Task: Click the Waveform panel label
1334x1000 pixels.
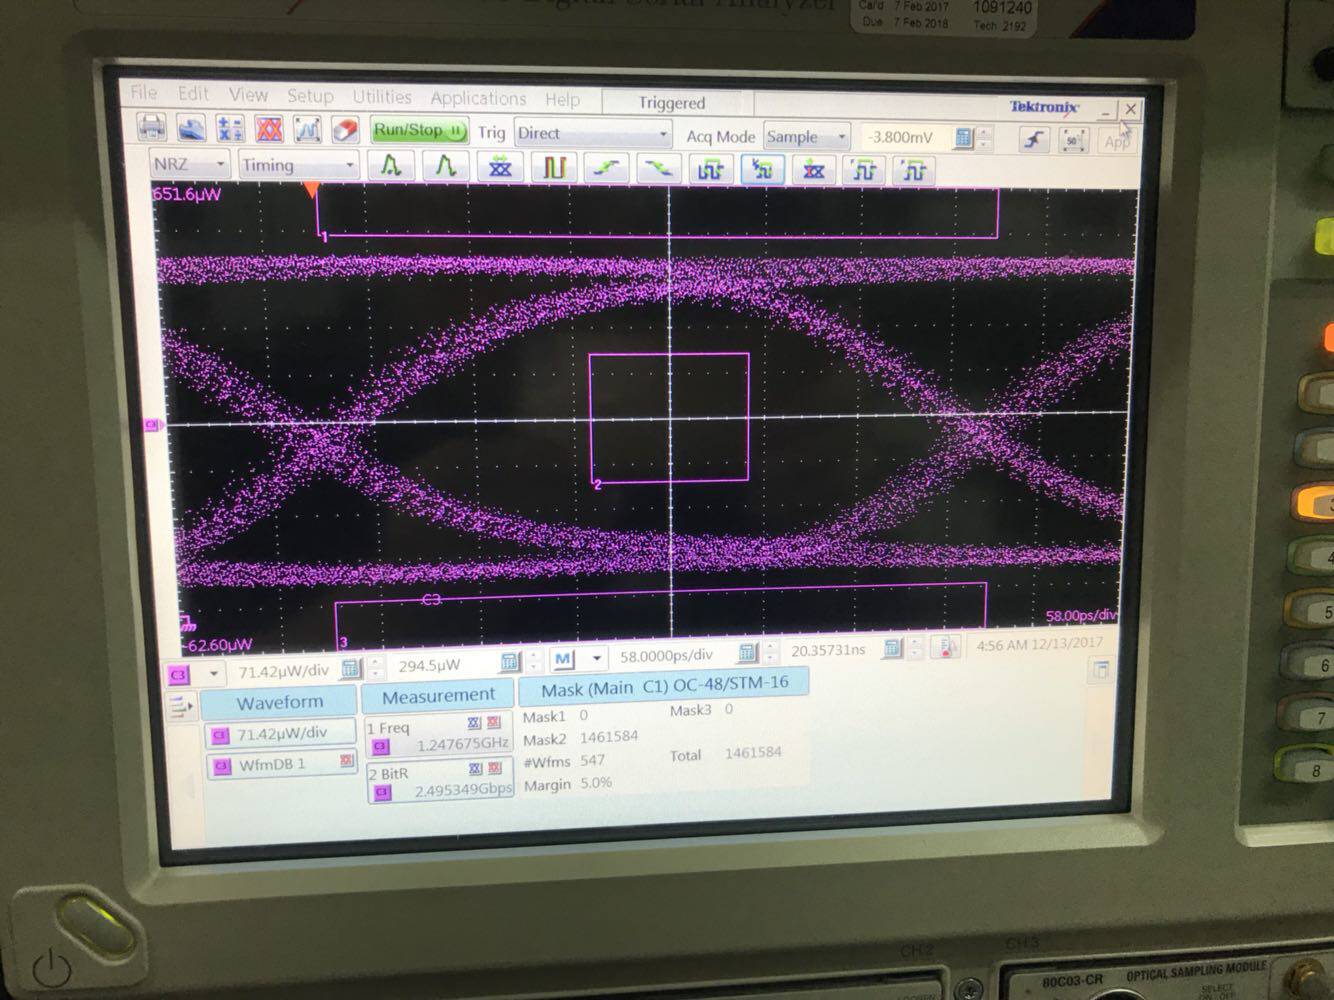Action: (280, 702)
